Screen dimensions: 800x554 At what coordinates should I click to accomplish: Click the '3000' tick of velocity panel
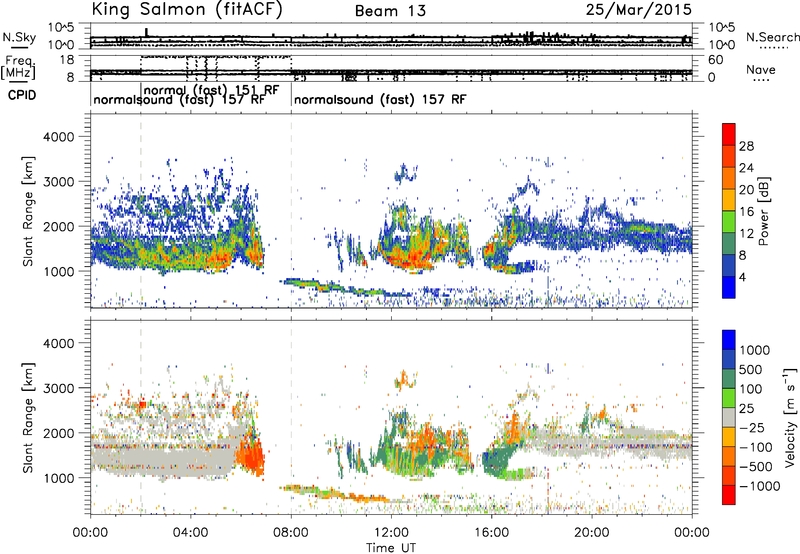(59, 388)
